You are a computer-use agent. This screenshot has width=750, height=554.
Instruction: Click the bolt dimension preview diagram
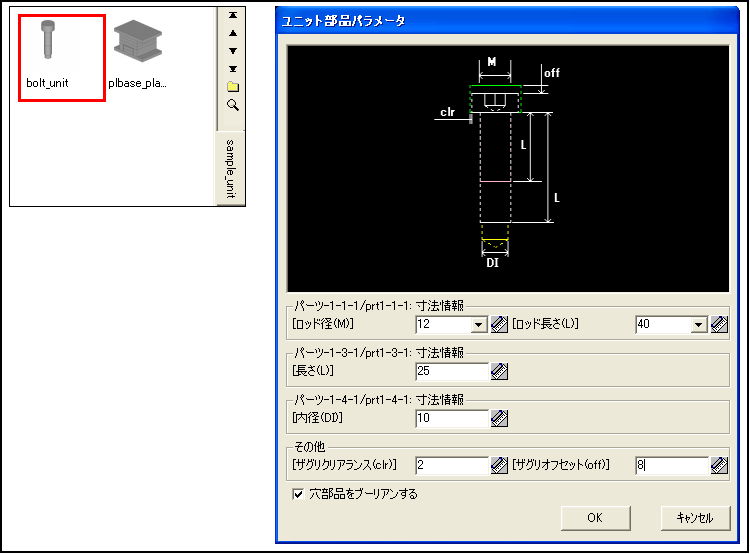[508, 168]
